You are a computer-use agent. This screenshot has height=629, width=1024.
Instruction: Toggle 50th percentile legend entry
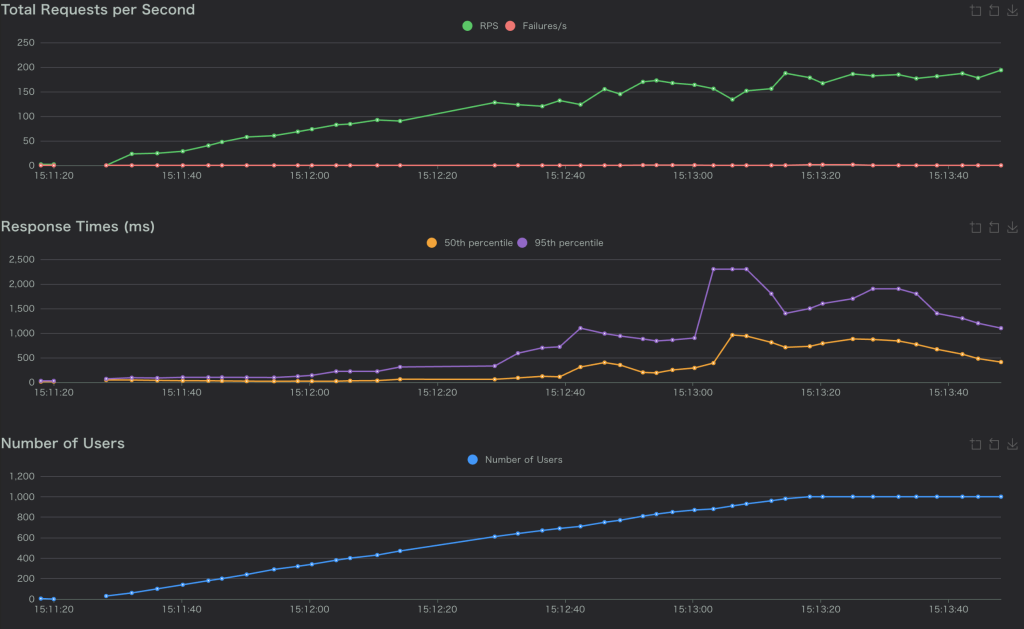pos(478,243)
